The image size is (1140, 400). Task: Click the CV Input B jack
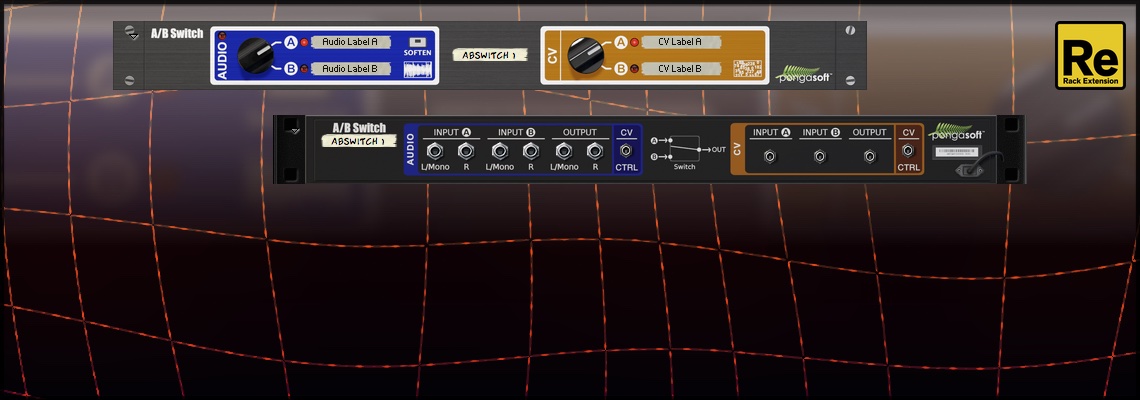pos(819,156)
